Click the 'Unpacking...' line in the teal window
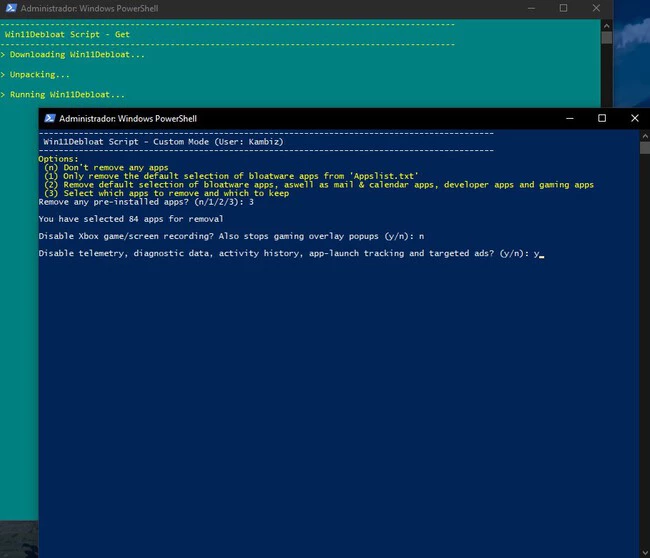Viewport: 650px width, 558px height. 38,74
